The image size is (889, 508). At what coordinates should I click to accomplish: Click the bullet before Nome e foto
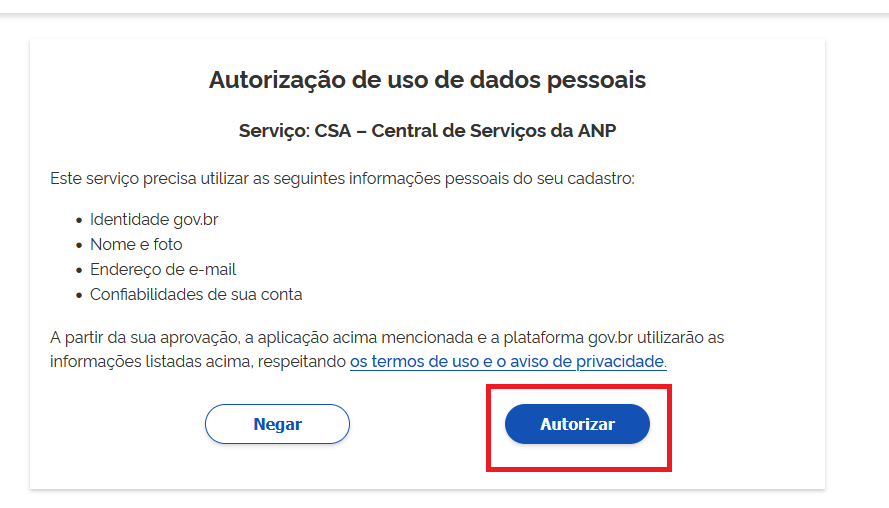78,245
